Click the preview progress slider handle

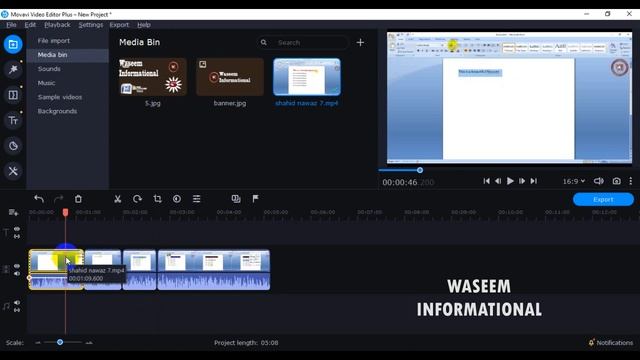click(x=420, y=170)
